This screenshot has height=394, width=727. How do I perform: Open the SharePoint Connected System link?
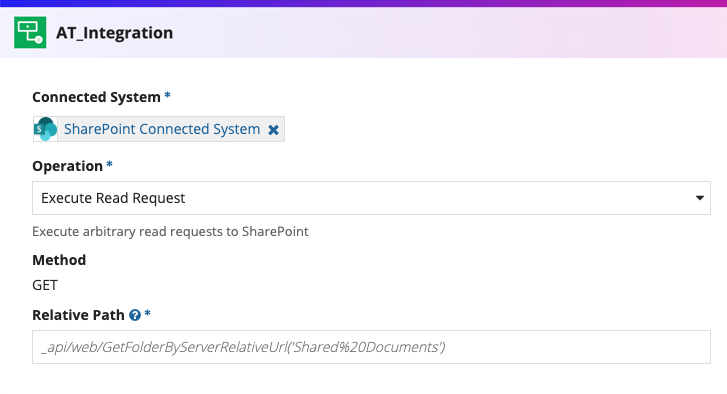coord(162,129)
